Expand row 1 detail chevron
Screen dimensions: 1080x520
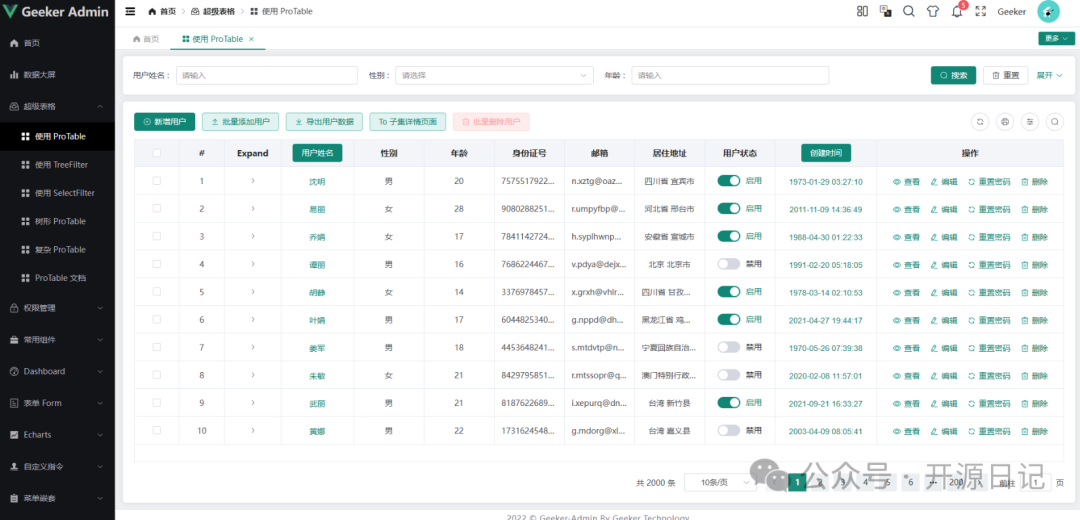253,180
